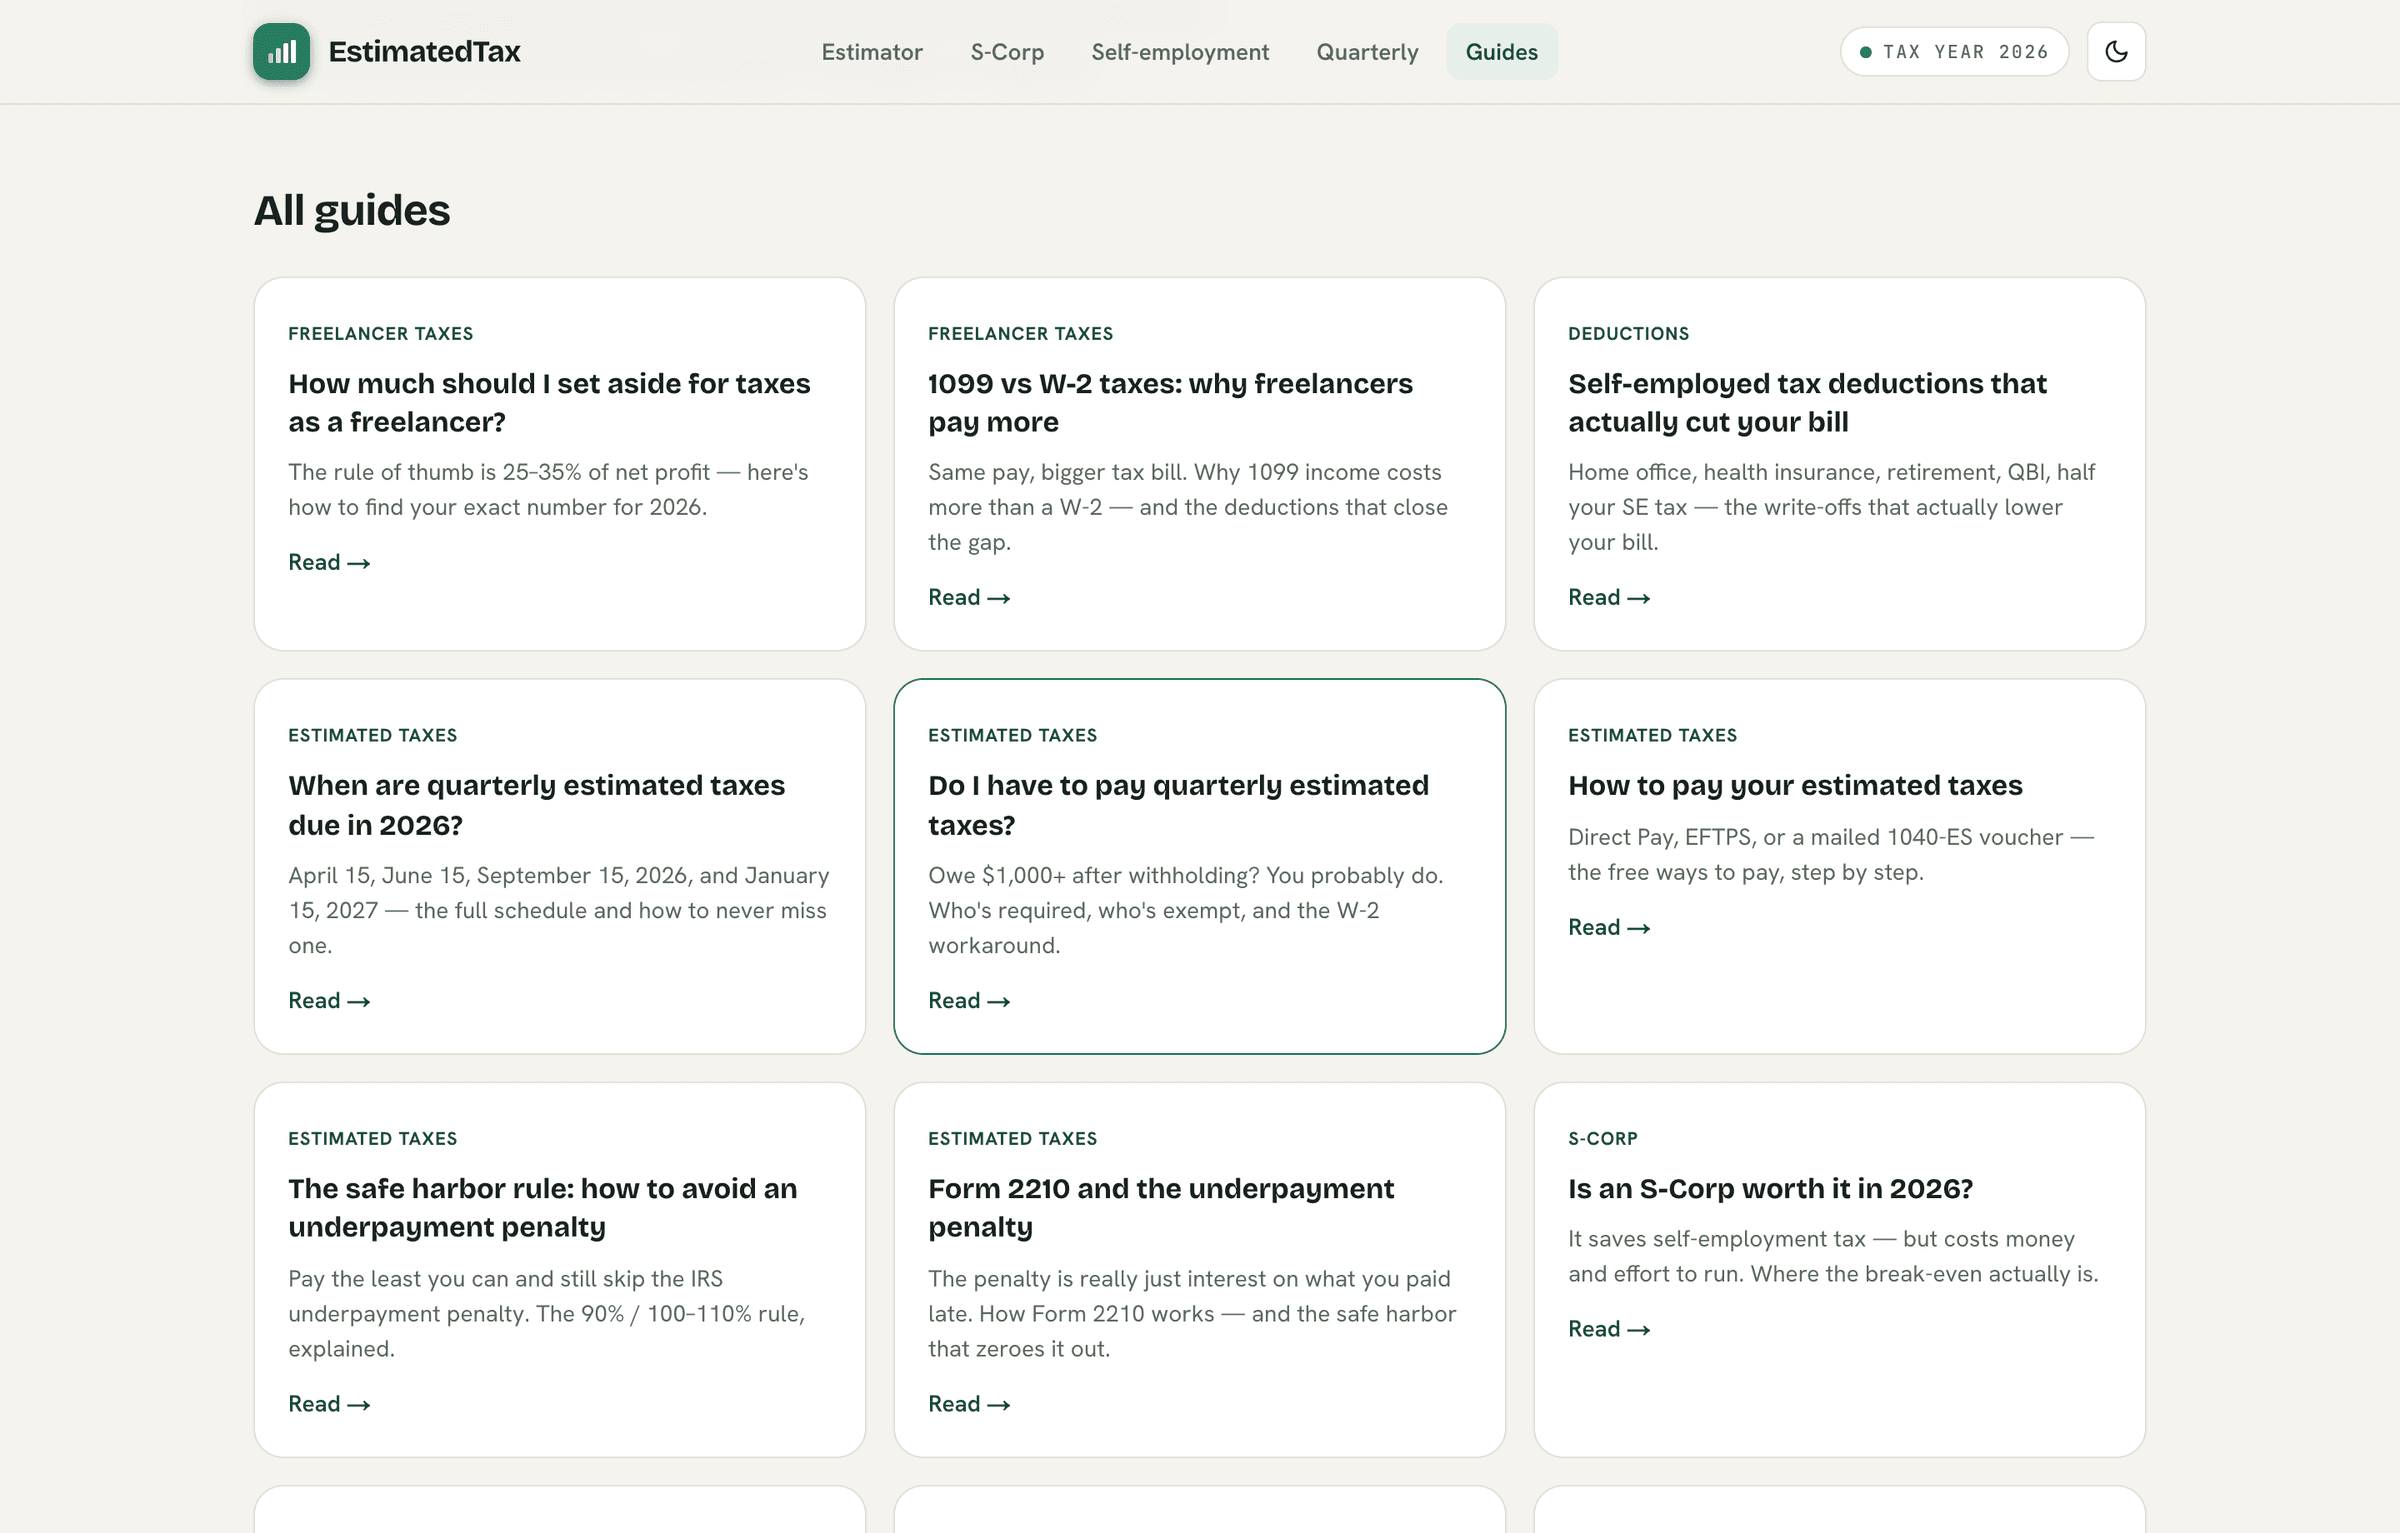Click 'April 15, June 15' schedule description

pyautogui.click(x=558, y=910)
